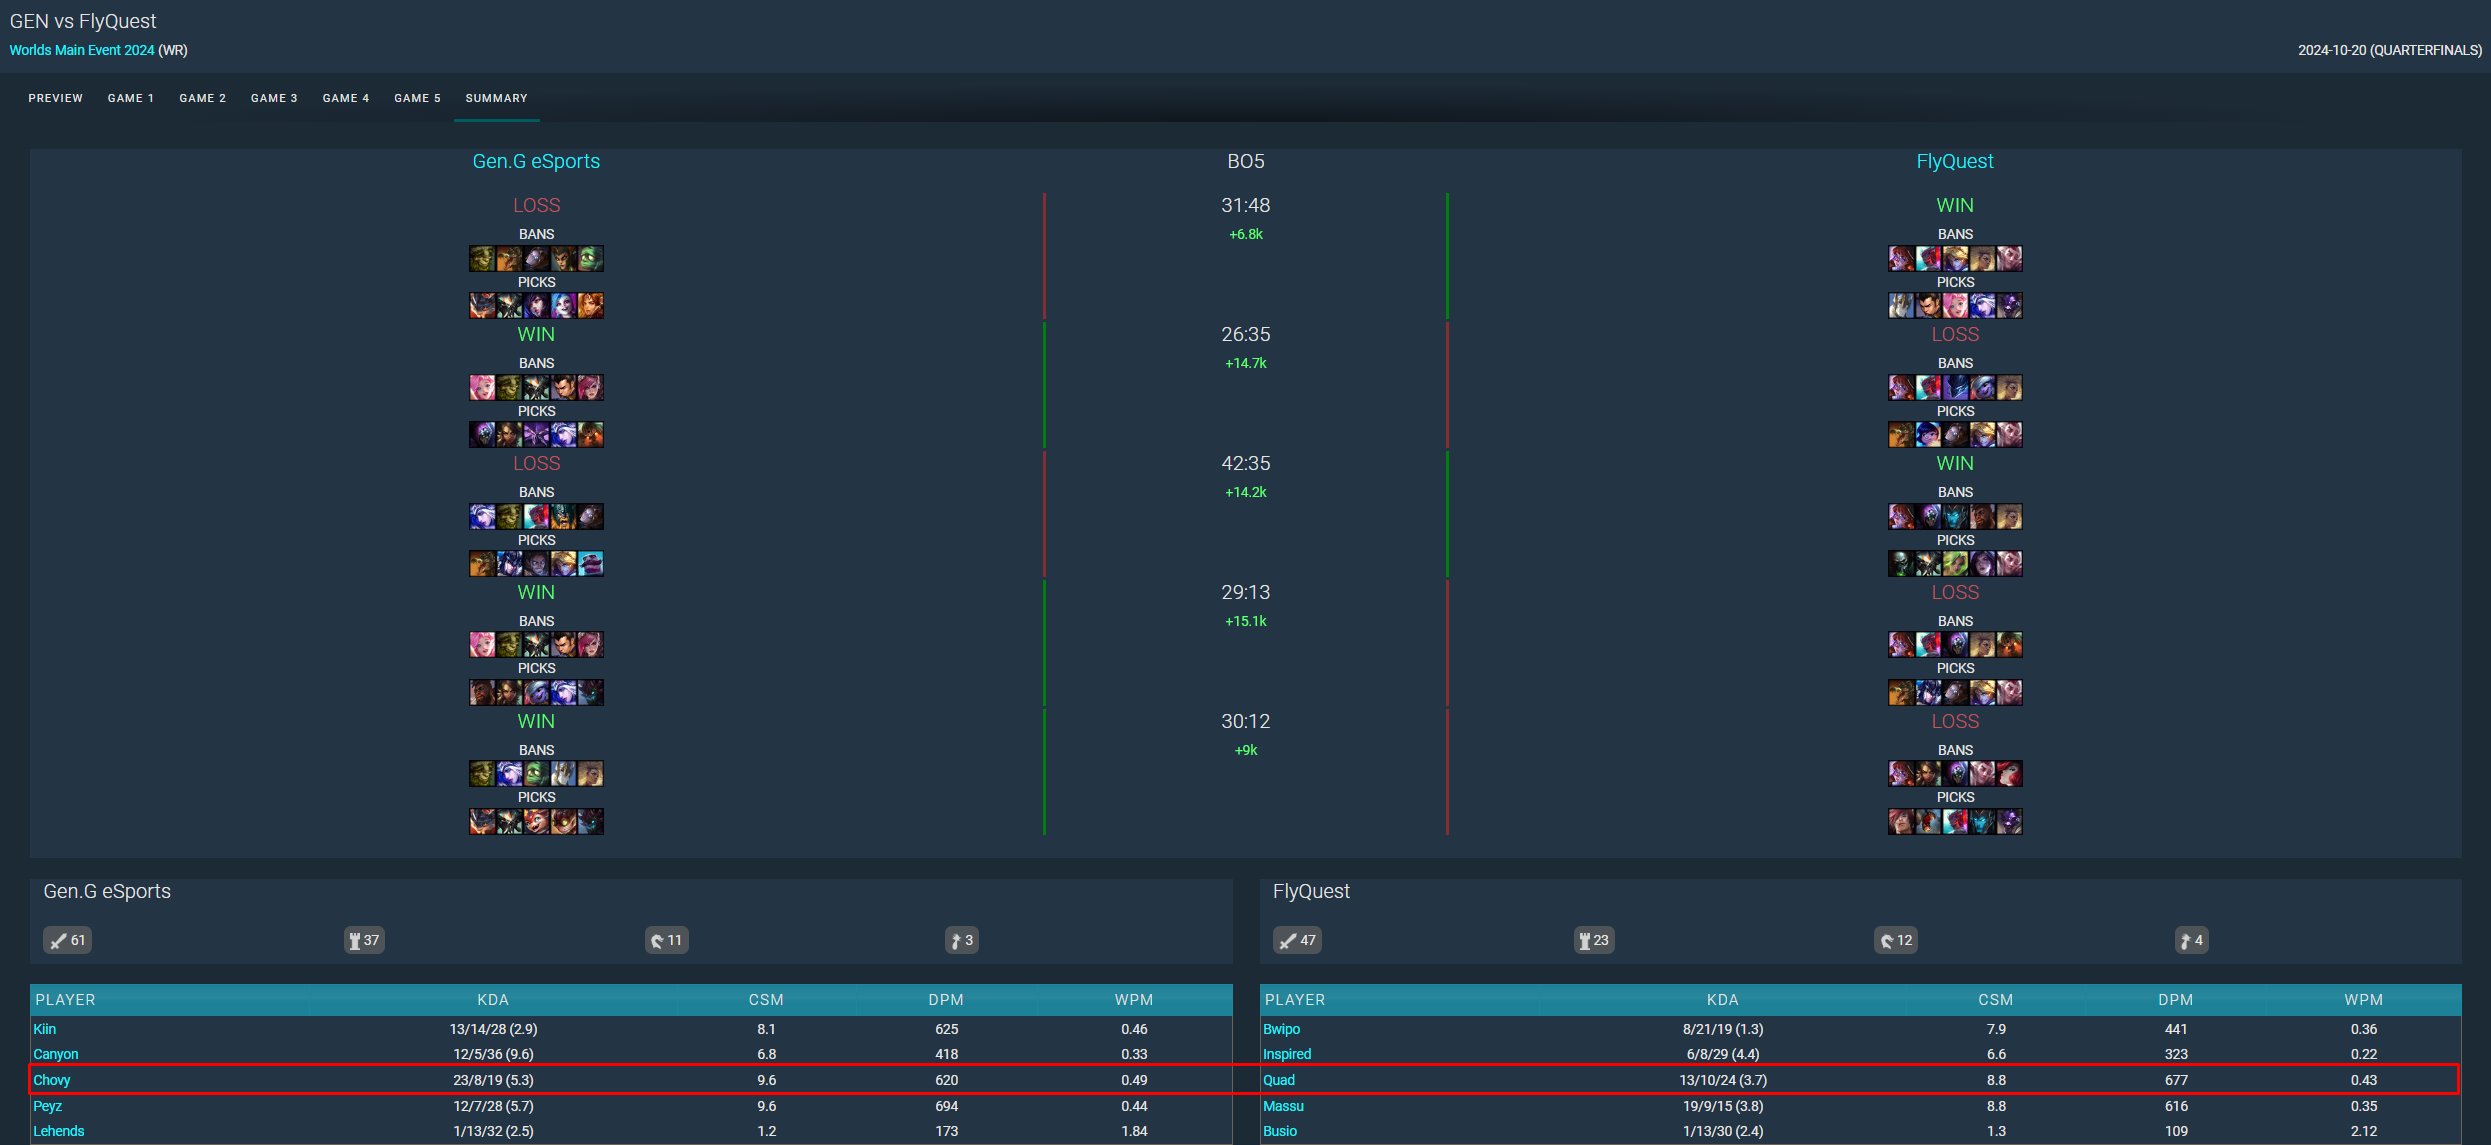Click Ahri in Gen.G's game 1 picks
The height and width of the screenshot is (1145, 2491).
[x=536, y=305]
